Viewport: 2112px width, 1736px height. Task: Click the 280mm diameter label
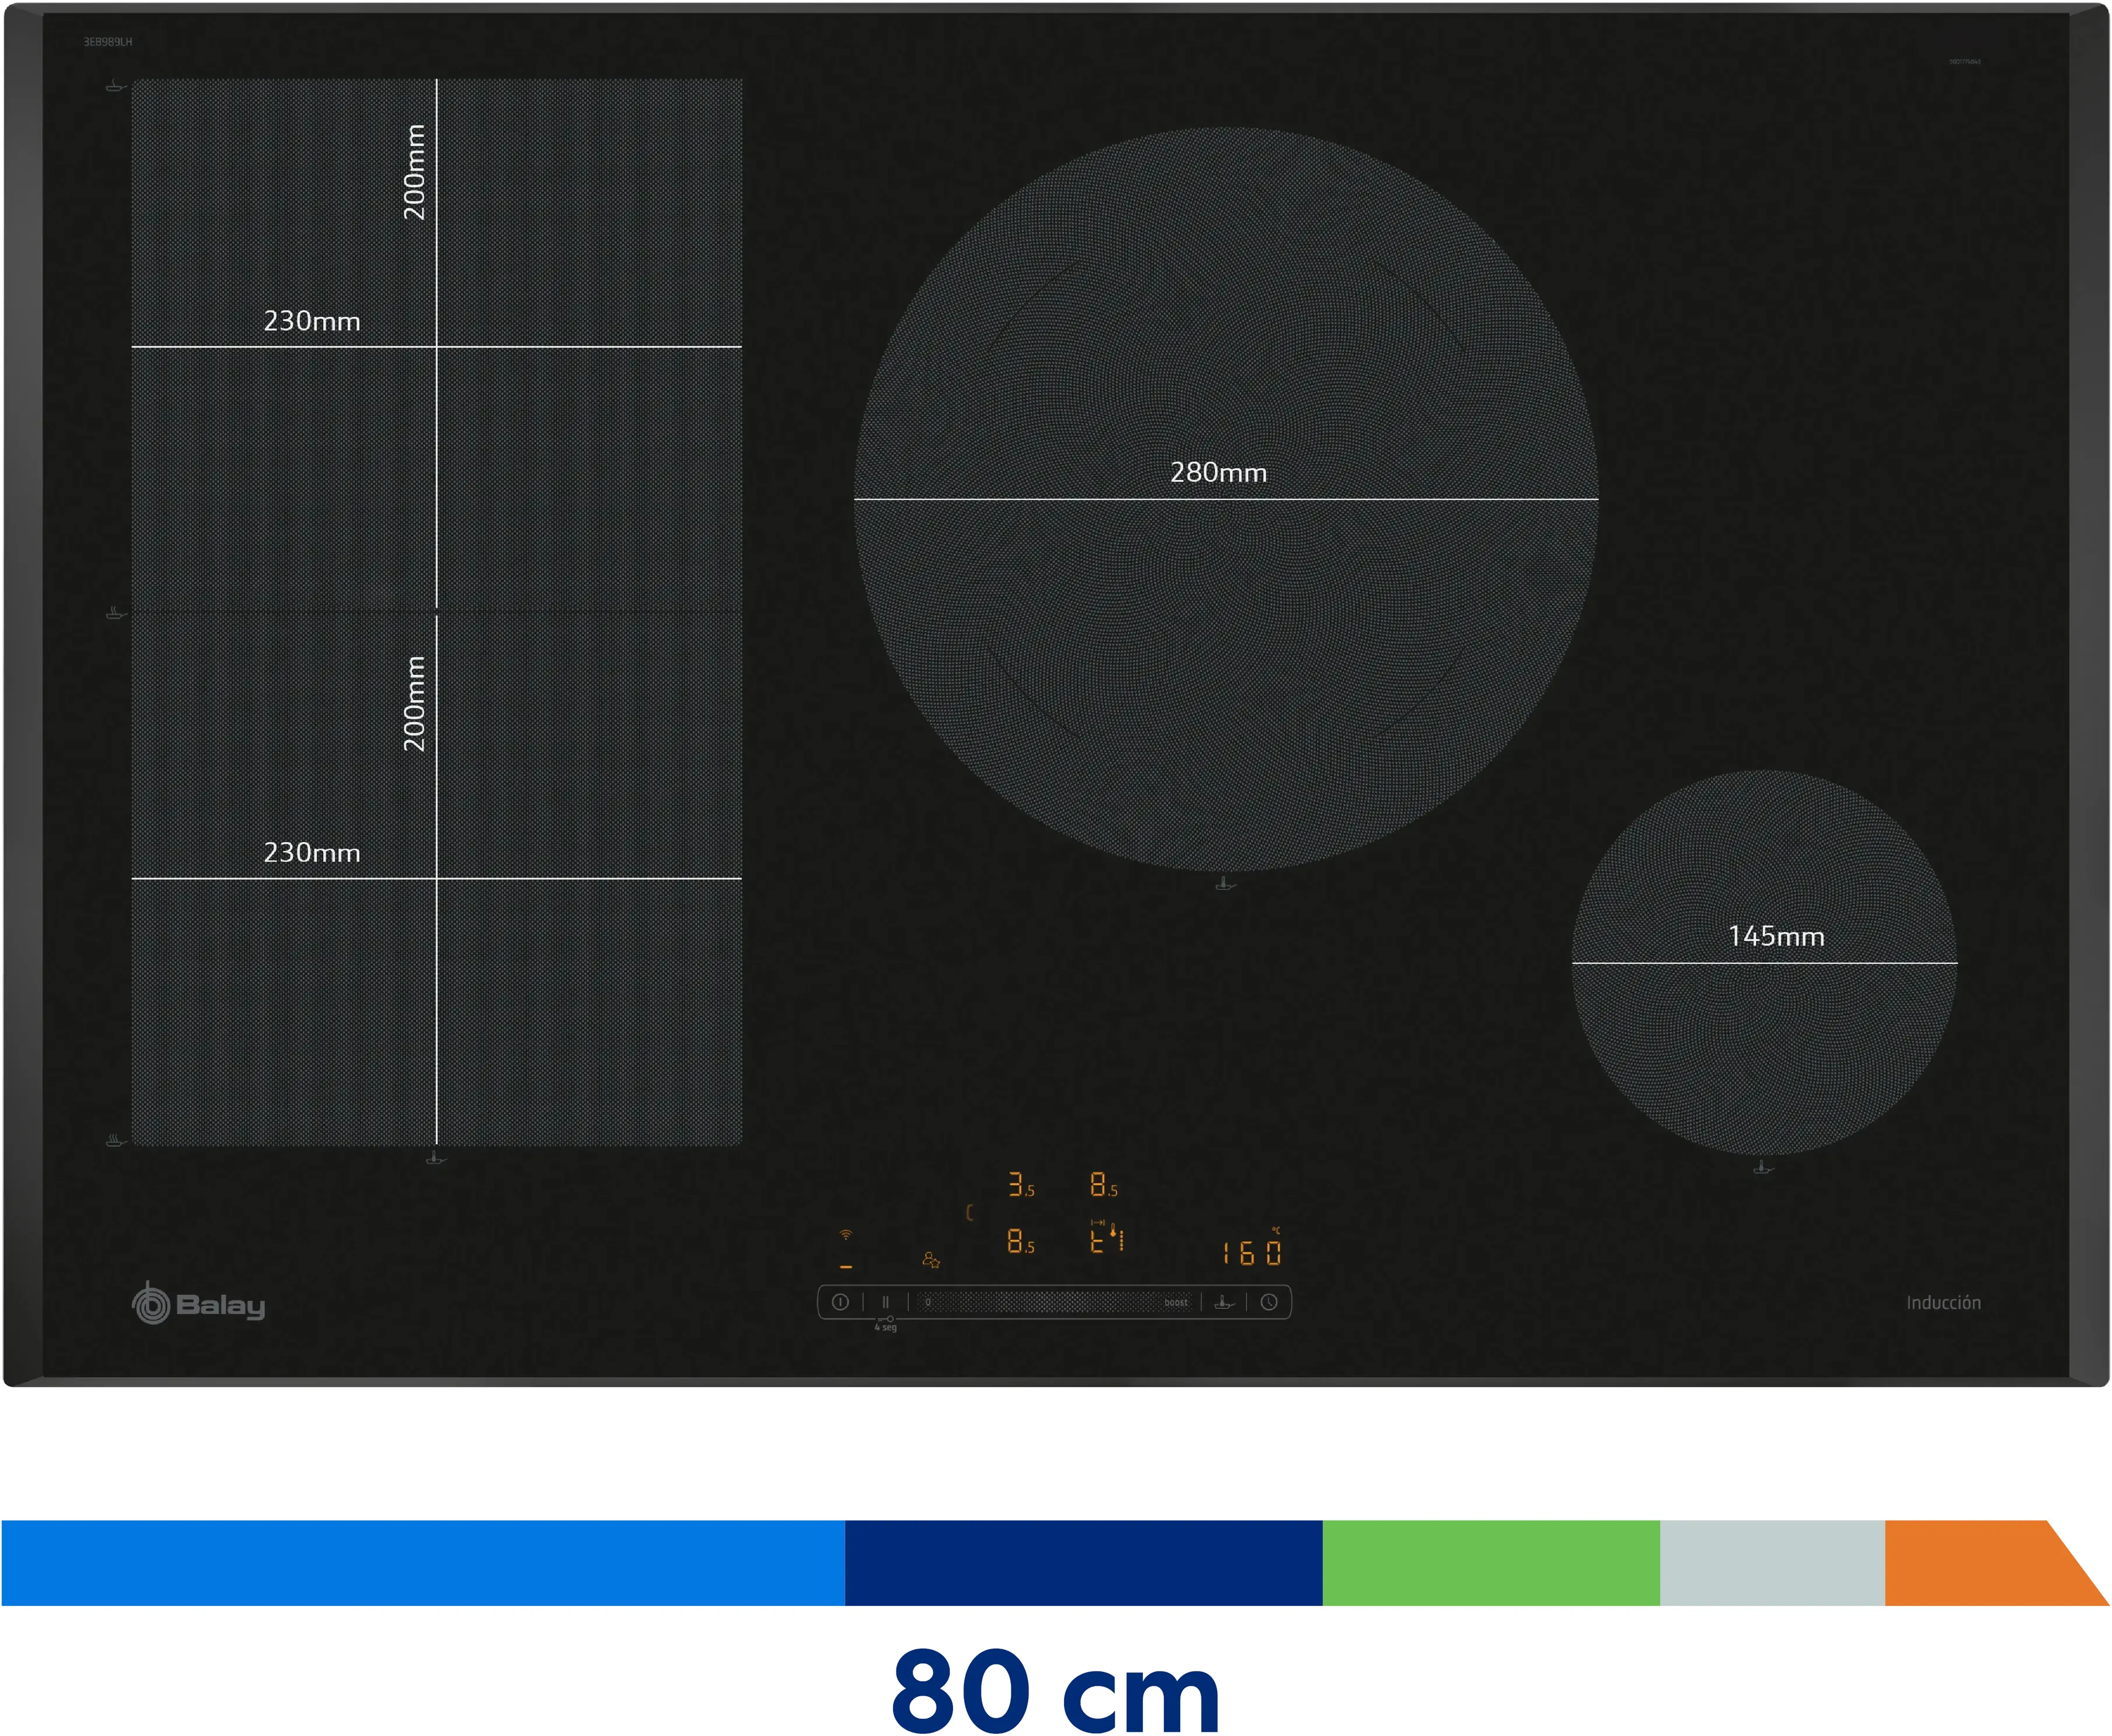tap(1218, 472)
